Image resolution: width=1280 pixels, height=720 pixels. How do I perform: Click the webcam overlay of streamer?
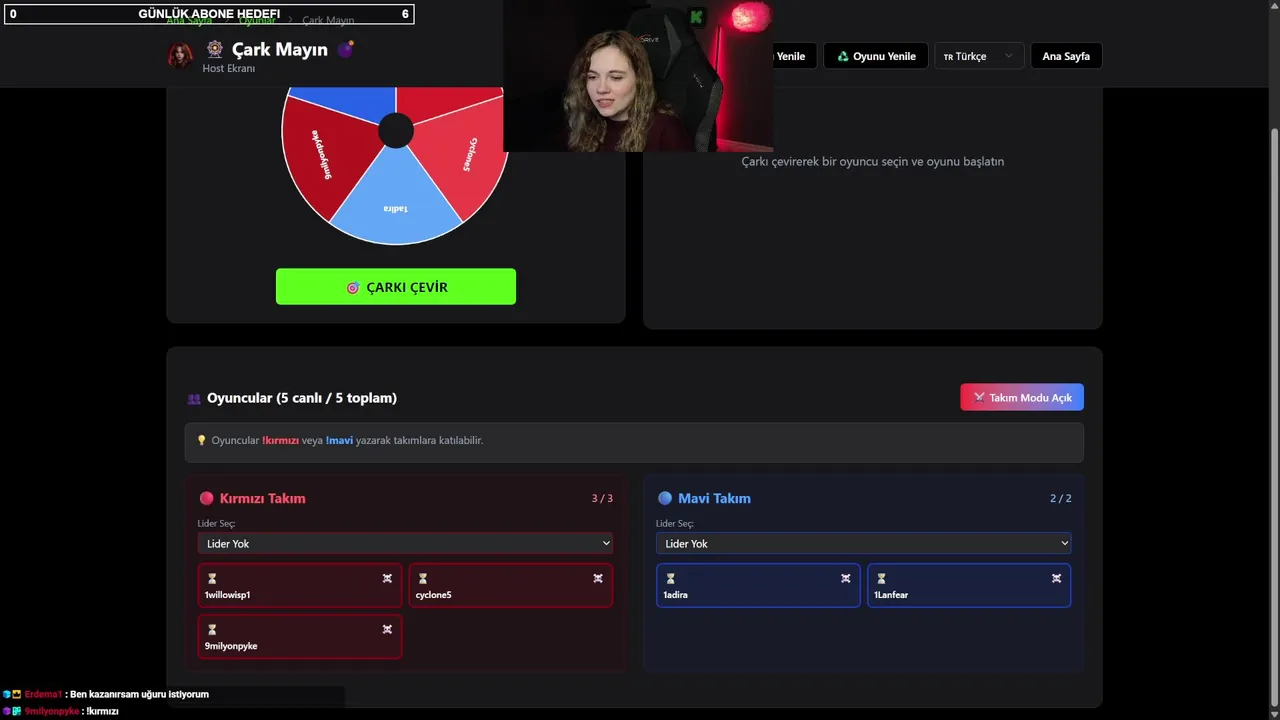tap(638, 76)
